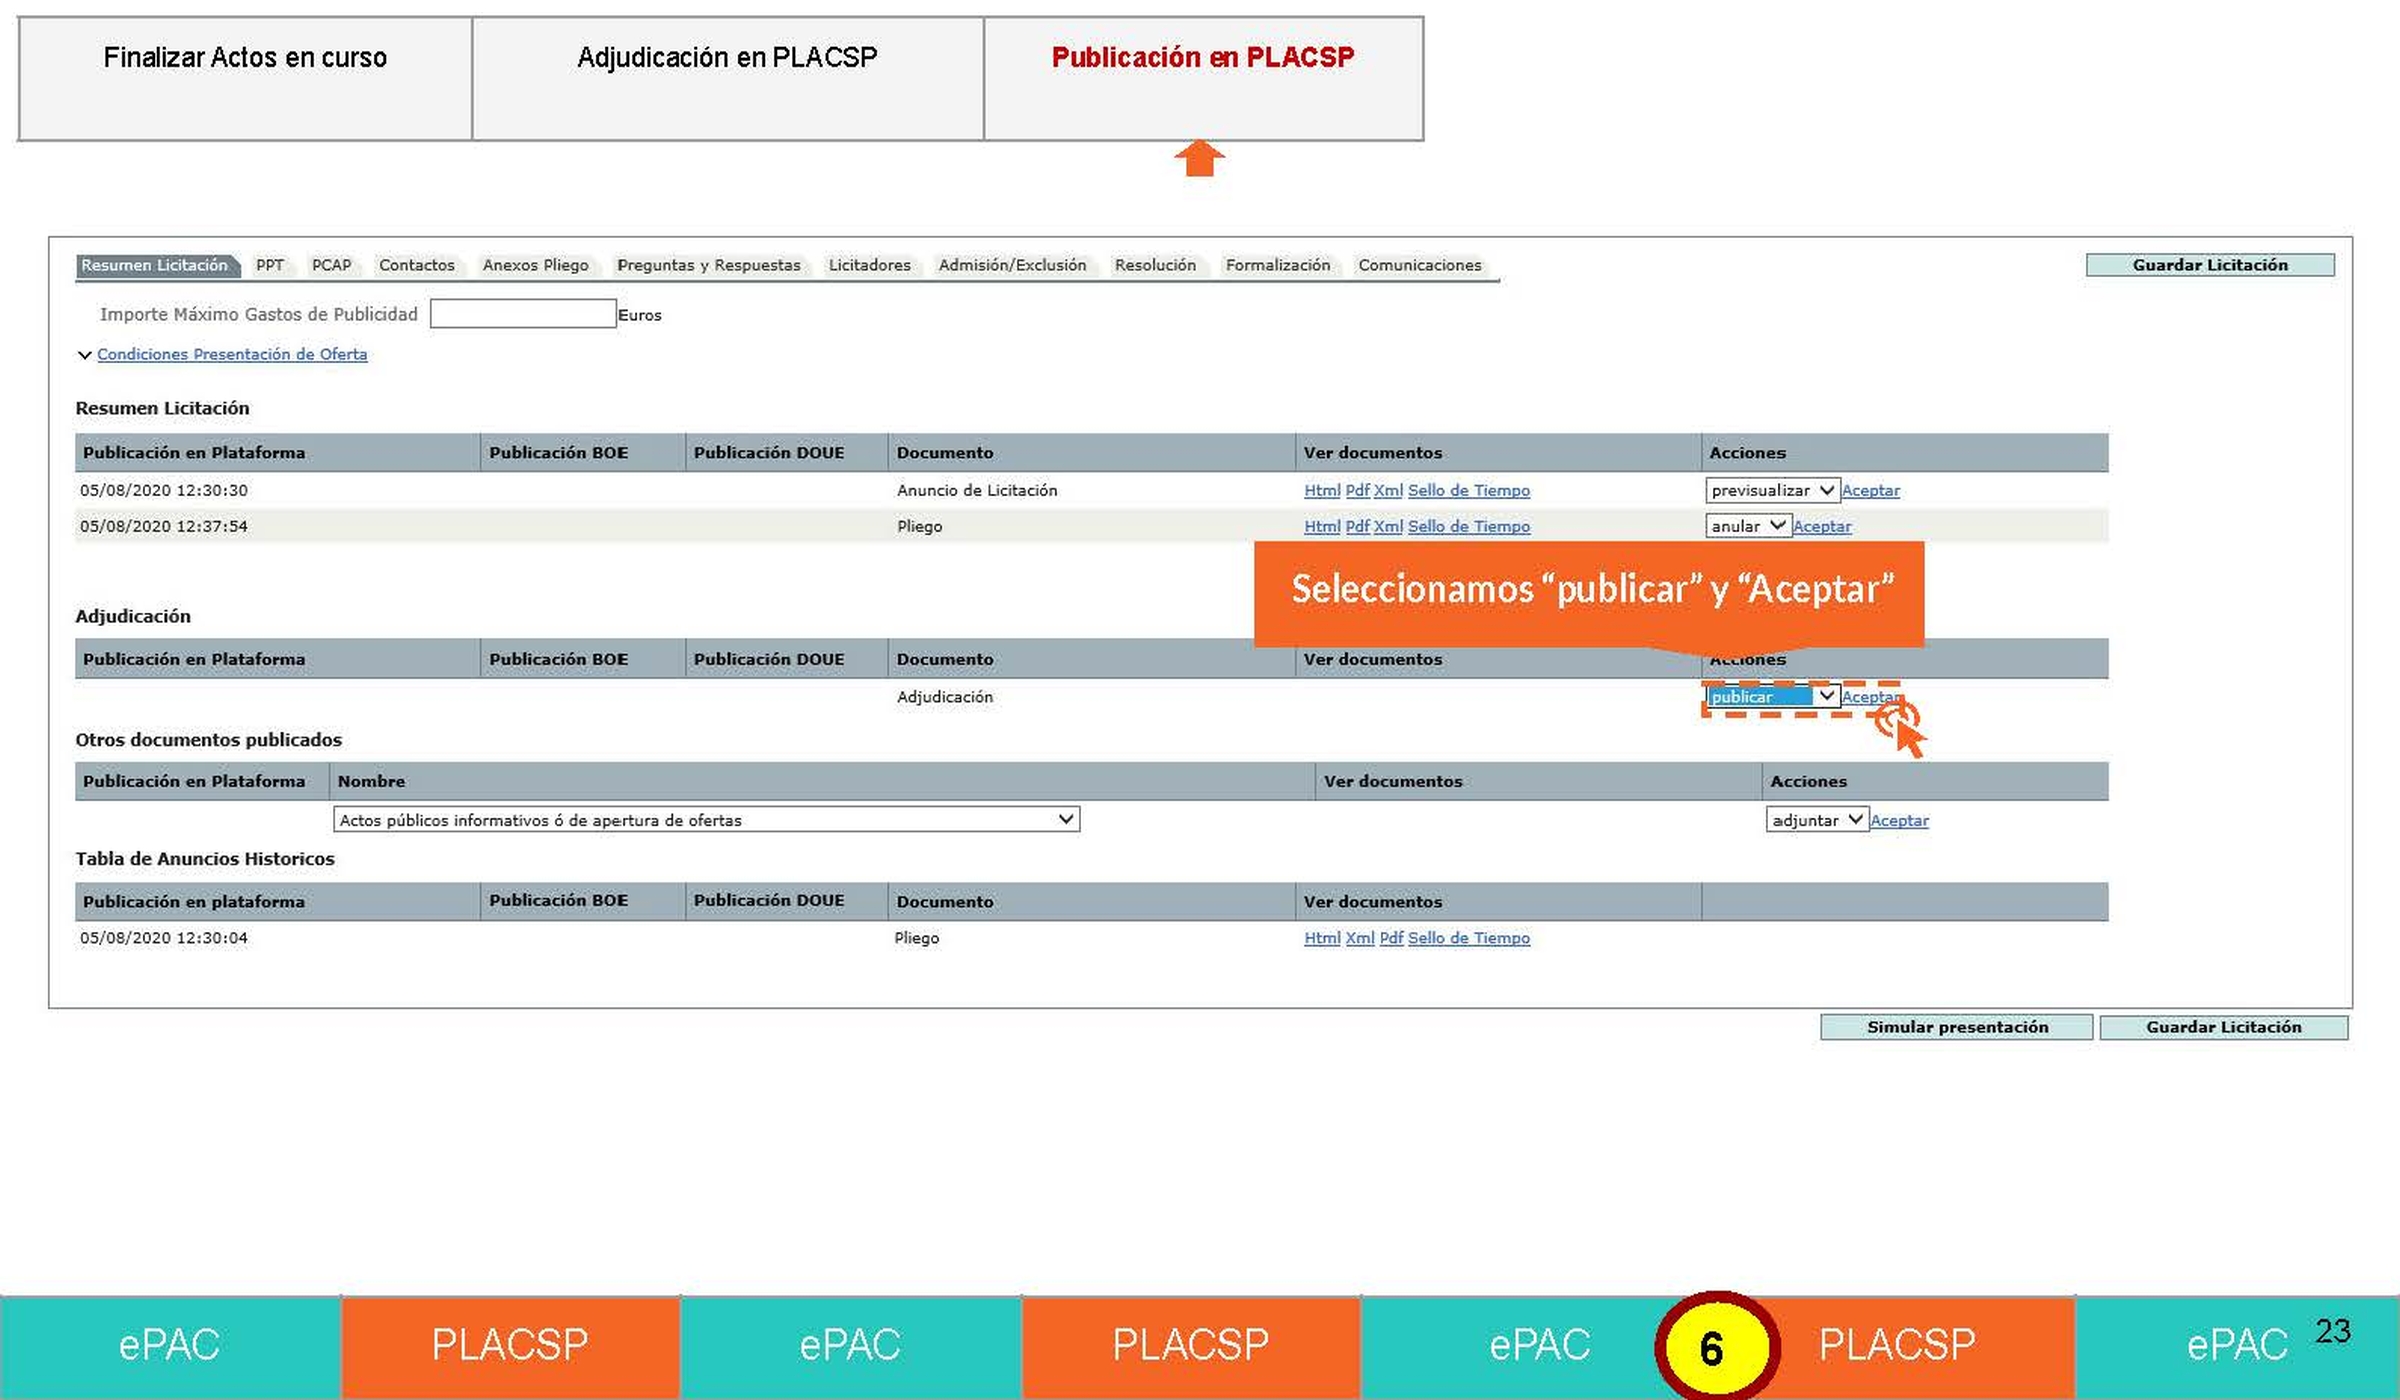This screenshot has height=1400, width=2400.
Task: Open Sello de Tiempo for Anuncio de Licitación
Action: click(x=1469, y=490)
